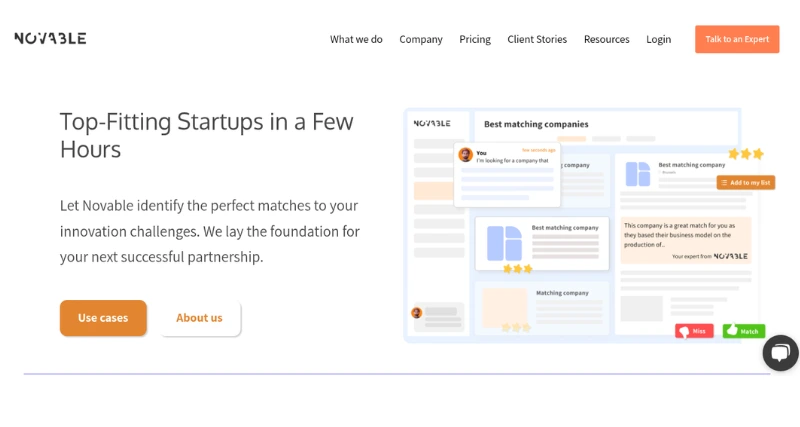Click the Novable logo in the header

click(50, 38)
